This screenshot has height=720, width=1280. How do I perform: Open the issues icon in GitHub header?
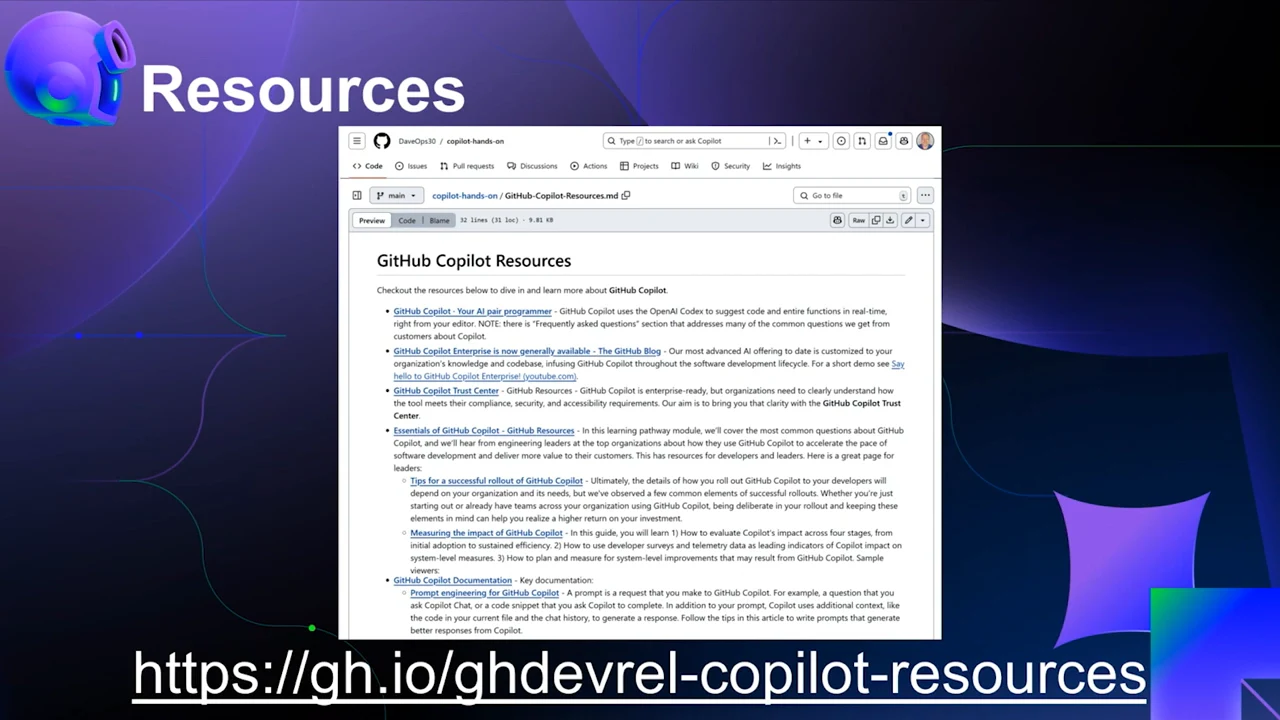point(841,141)
